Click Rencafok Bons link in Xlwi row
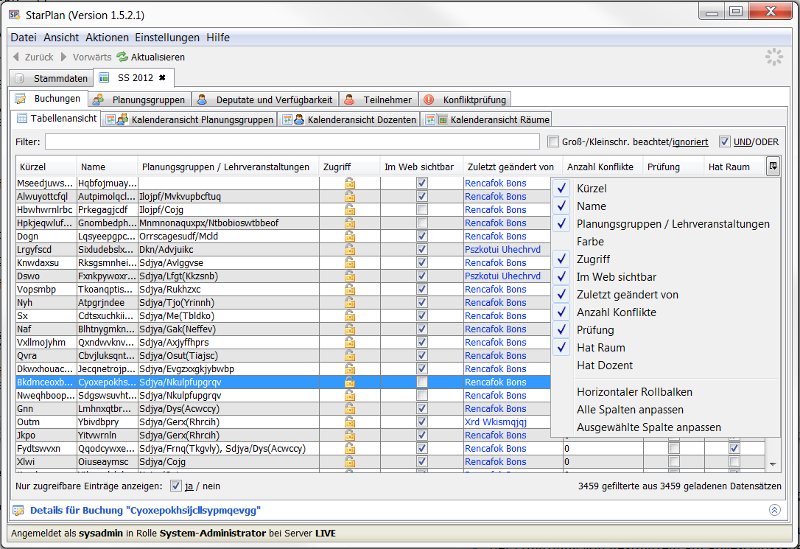 [x=495, y=462]
